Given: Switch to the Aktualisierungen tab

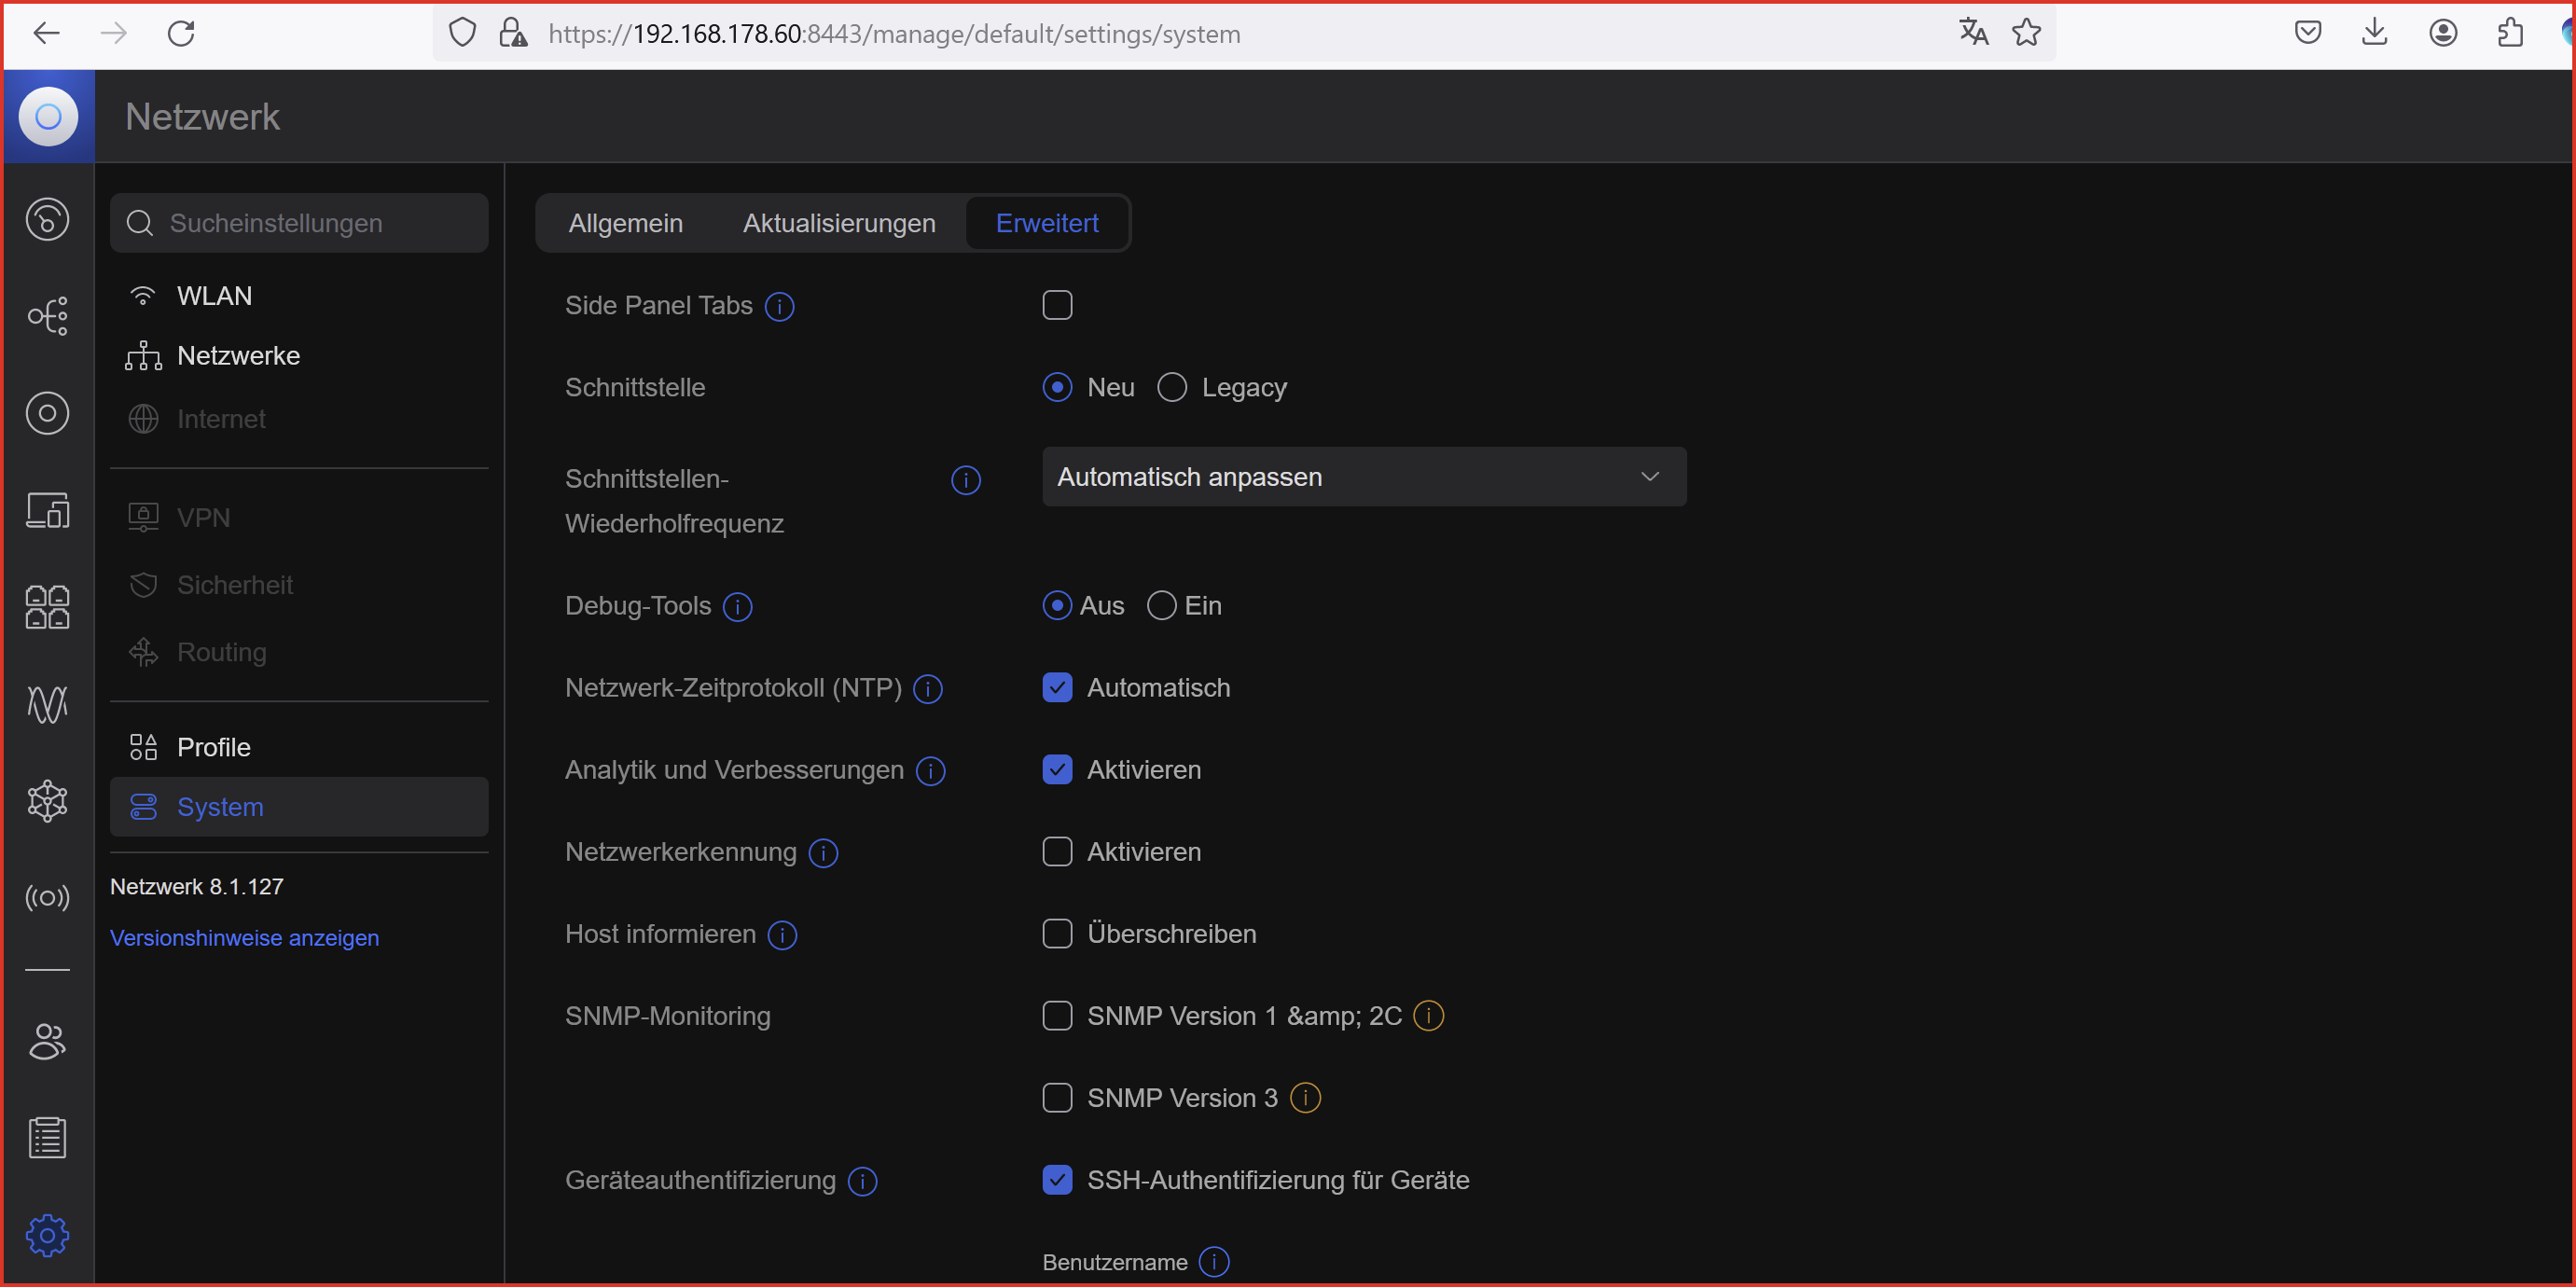Looking at the screenshot, I should [838, 223].
